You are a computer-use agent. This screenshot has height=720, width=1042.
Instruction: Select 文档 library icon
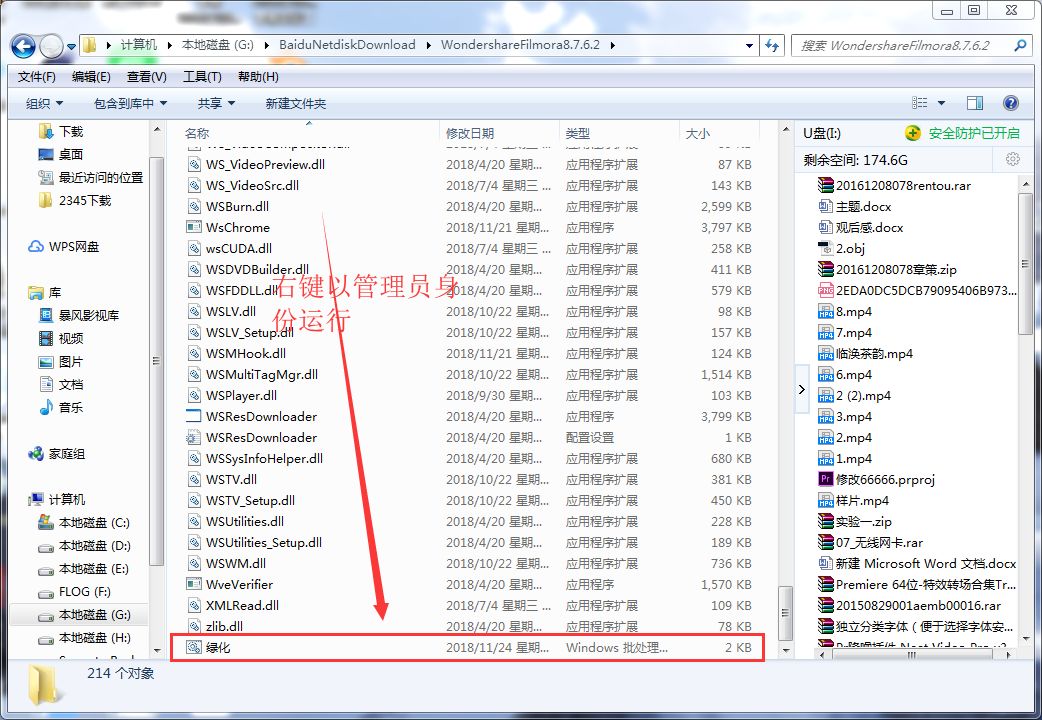[x=46, y=384]
